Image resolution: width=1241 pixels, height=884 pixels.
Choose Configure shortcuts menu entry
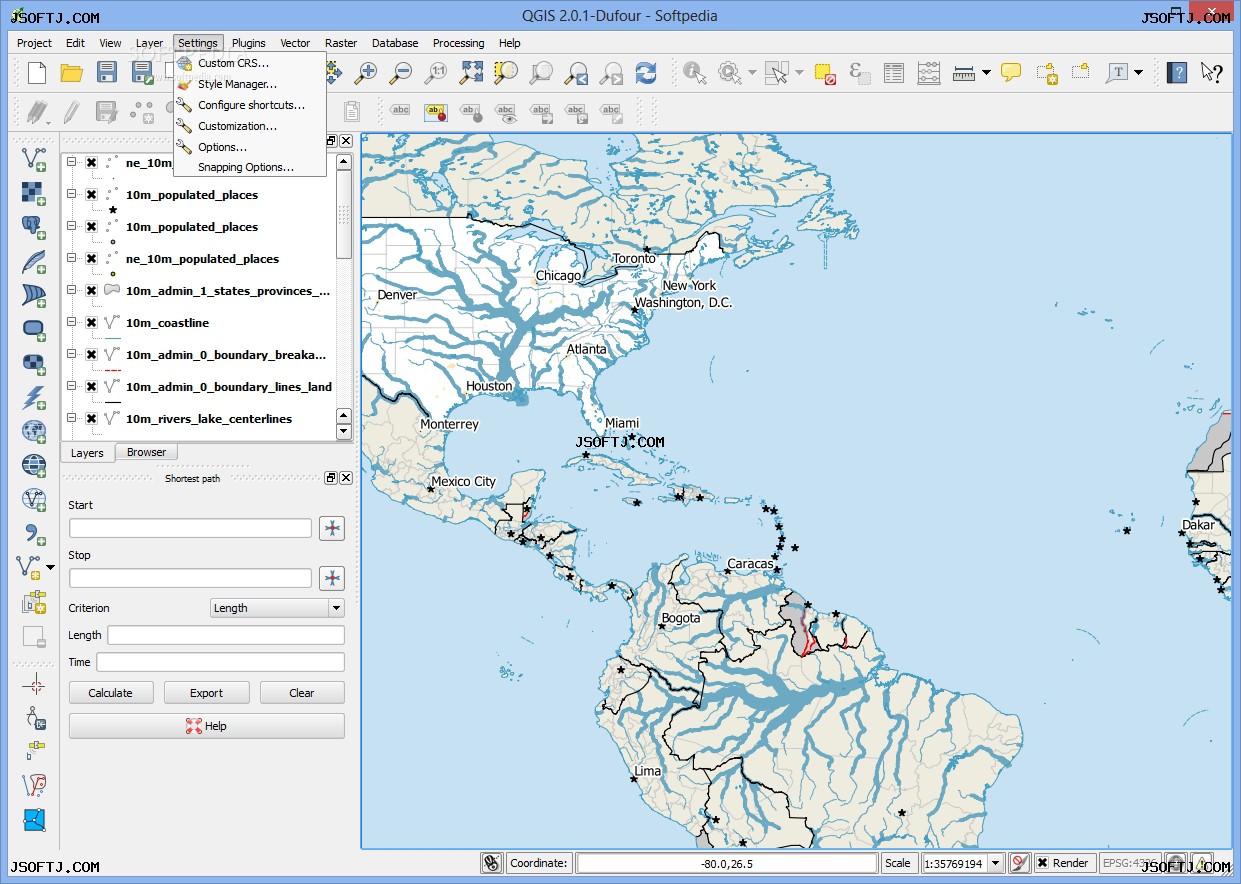(251, 105)
